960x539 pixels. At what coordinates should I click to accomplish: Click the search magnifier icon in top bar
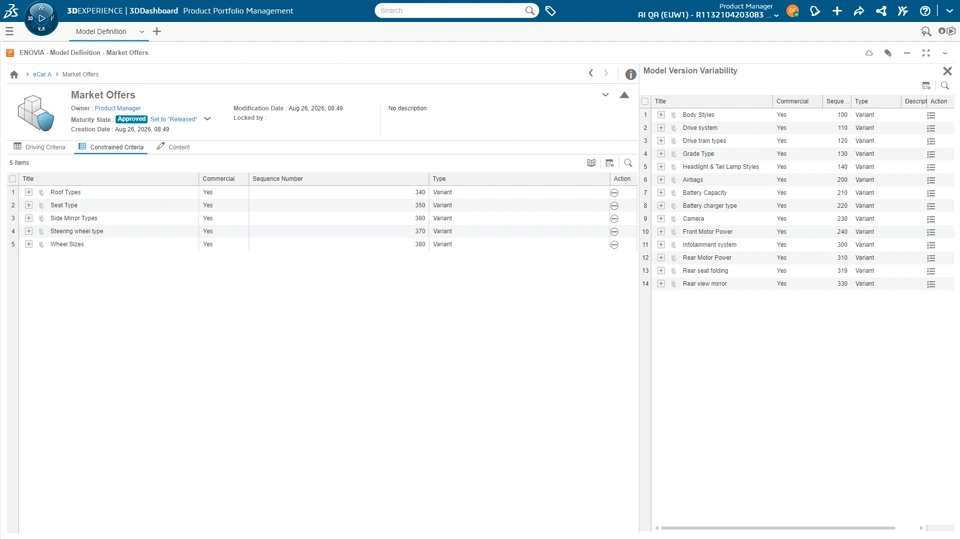point(530,10)
